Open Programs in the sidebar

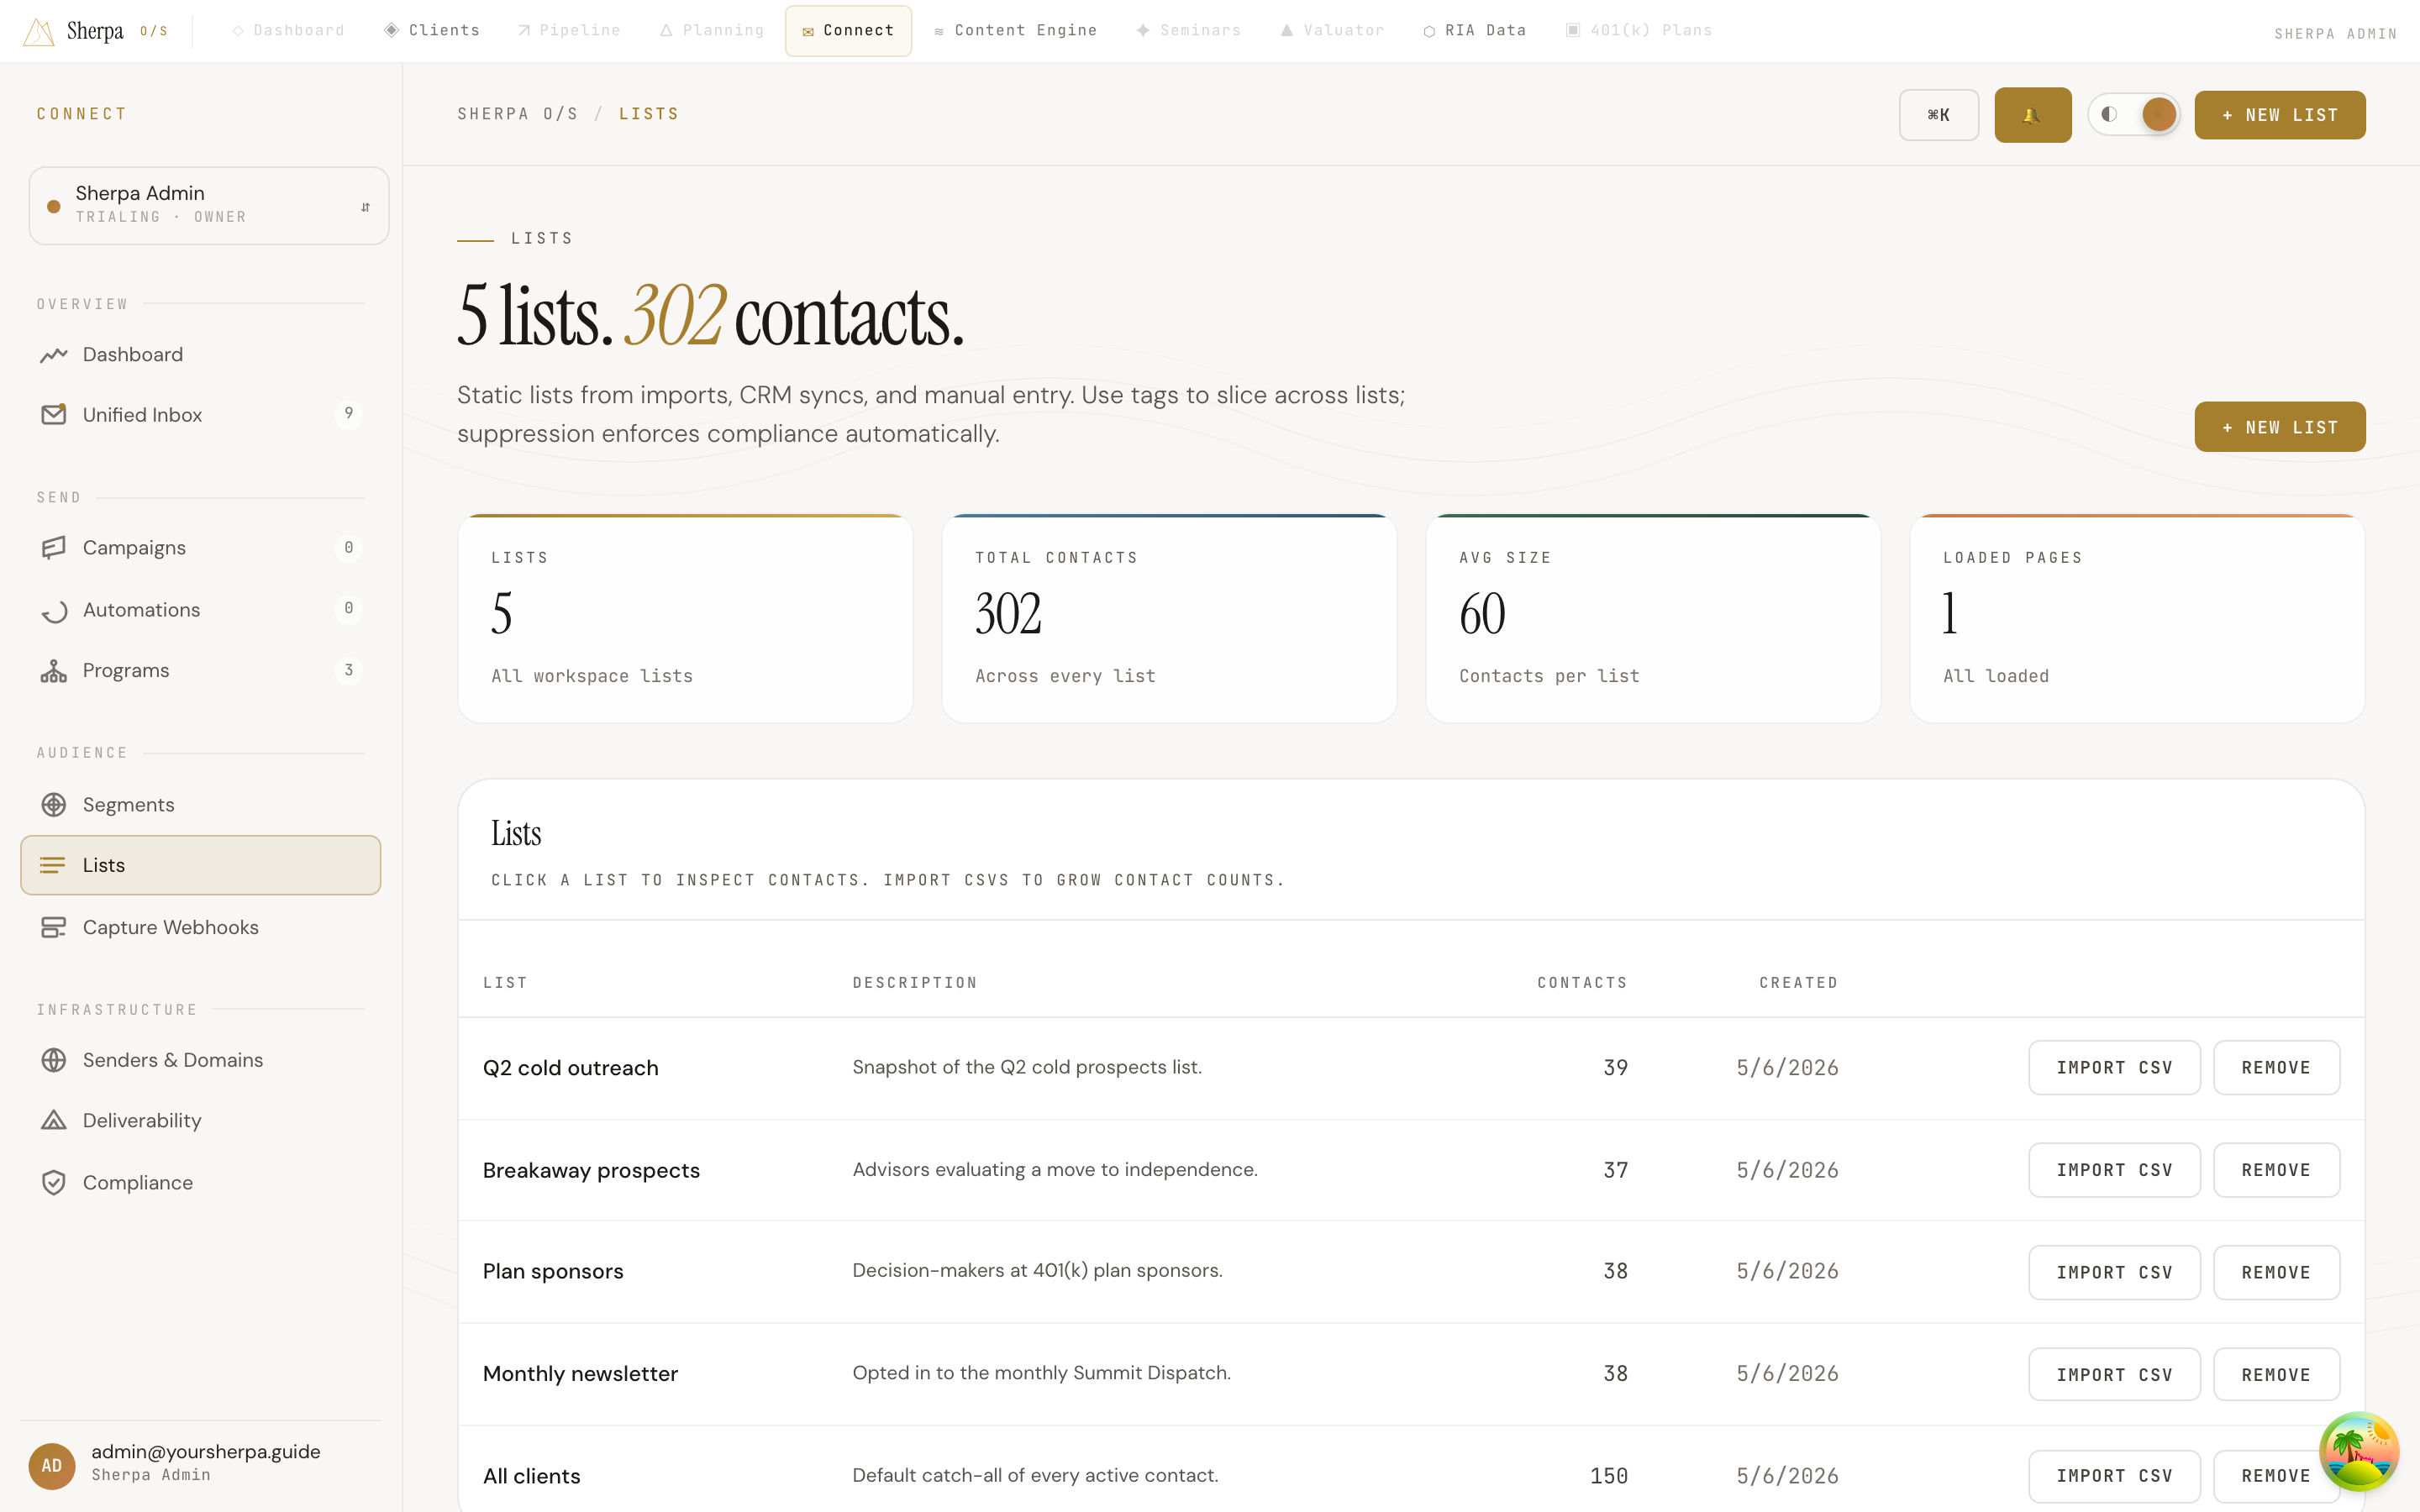(x=200, y=671)
